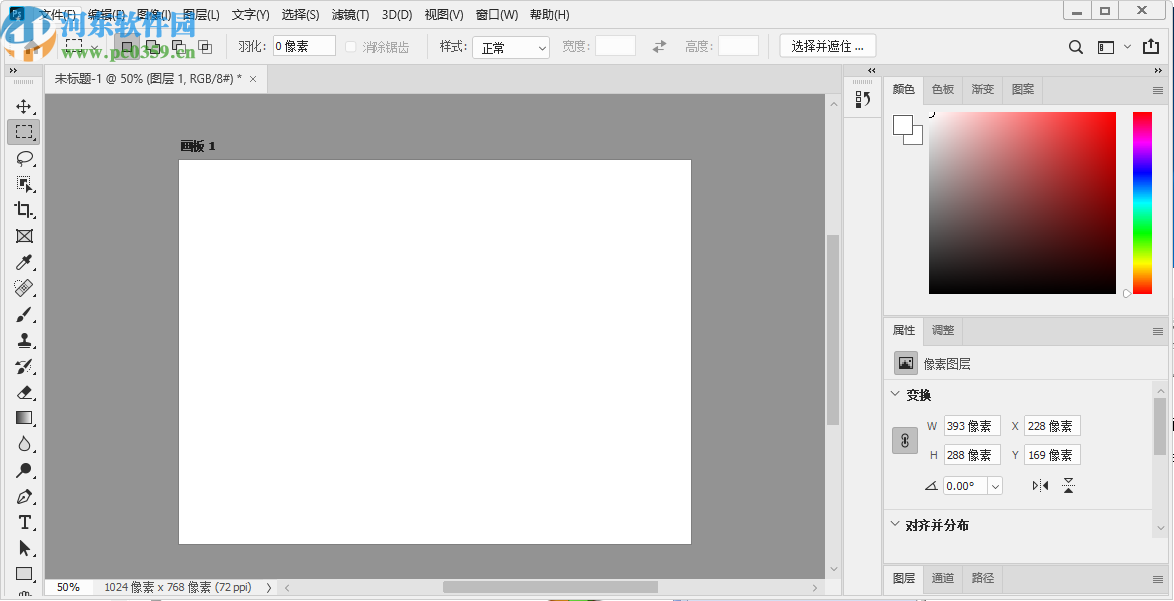
Task: Click the 选择并遮住 button
Action: [x=827, y=45]
